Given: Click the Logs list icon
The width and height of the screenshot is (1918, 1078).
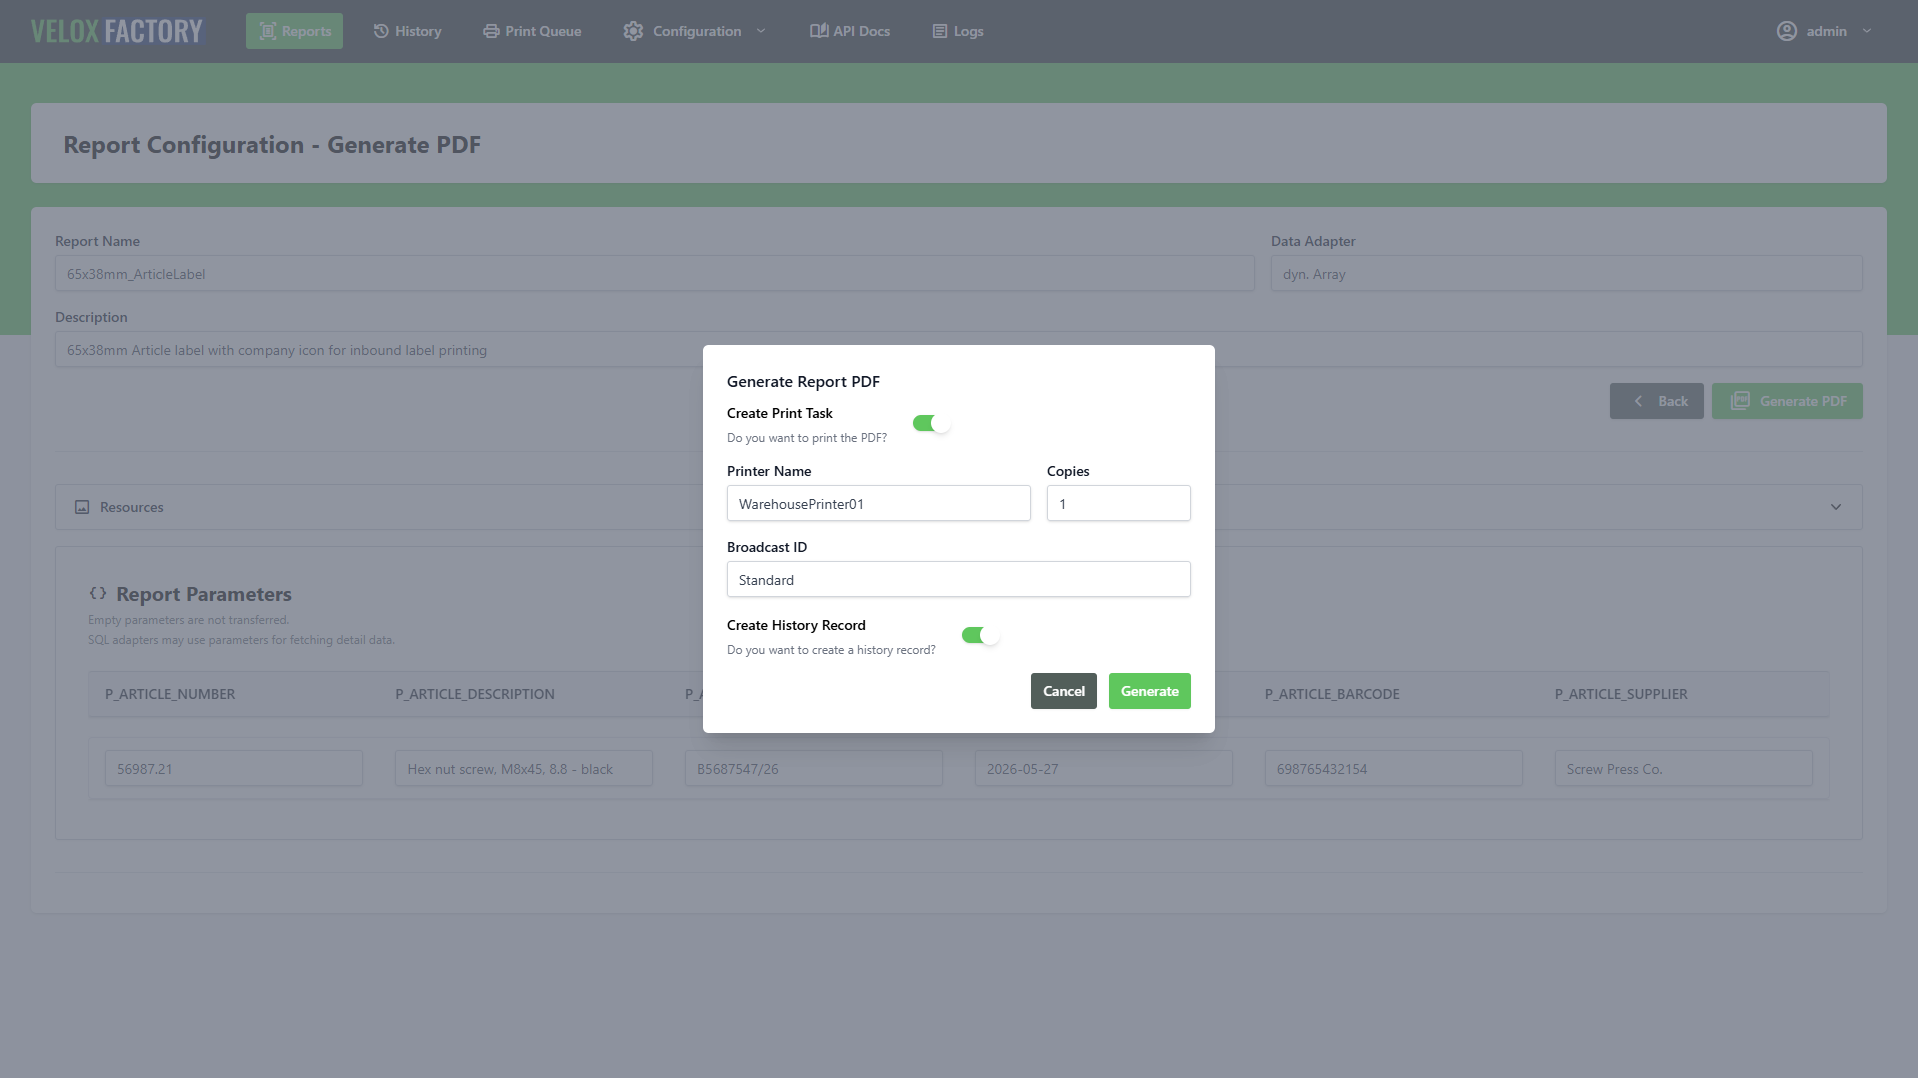Looking at the screenshot, I should point(940,31).
